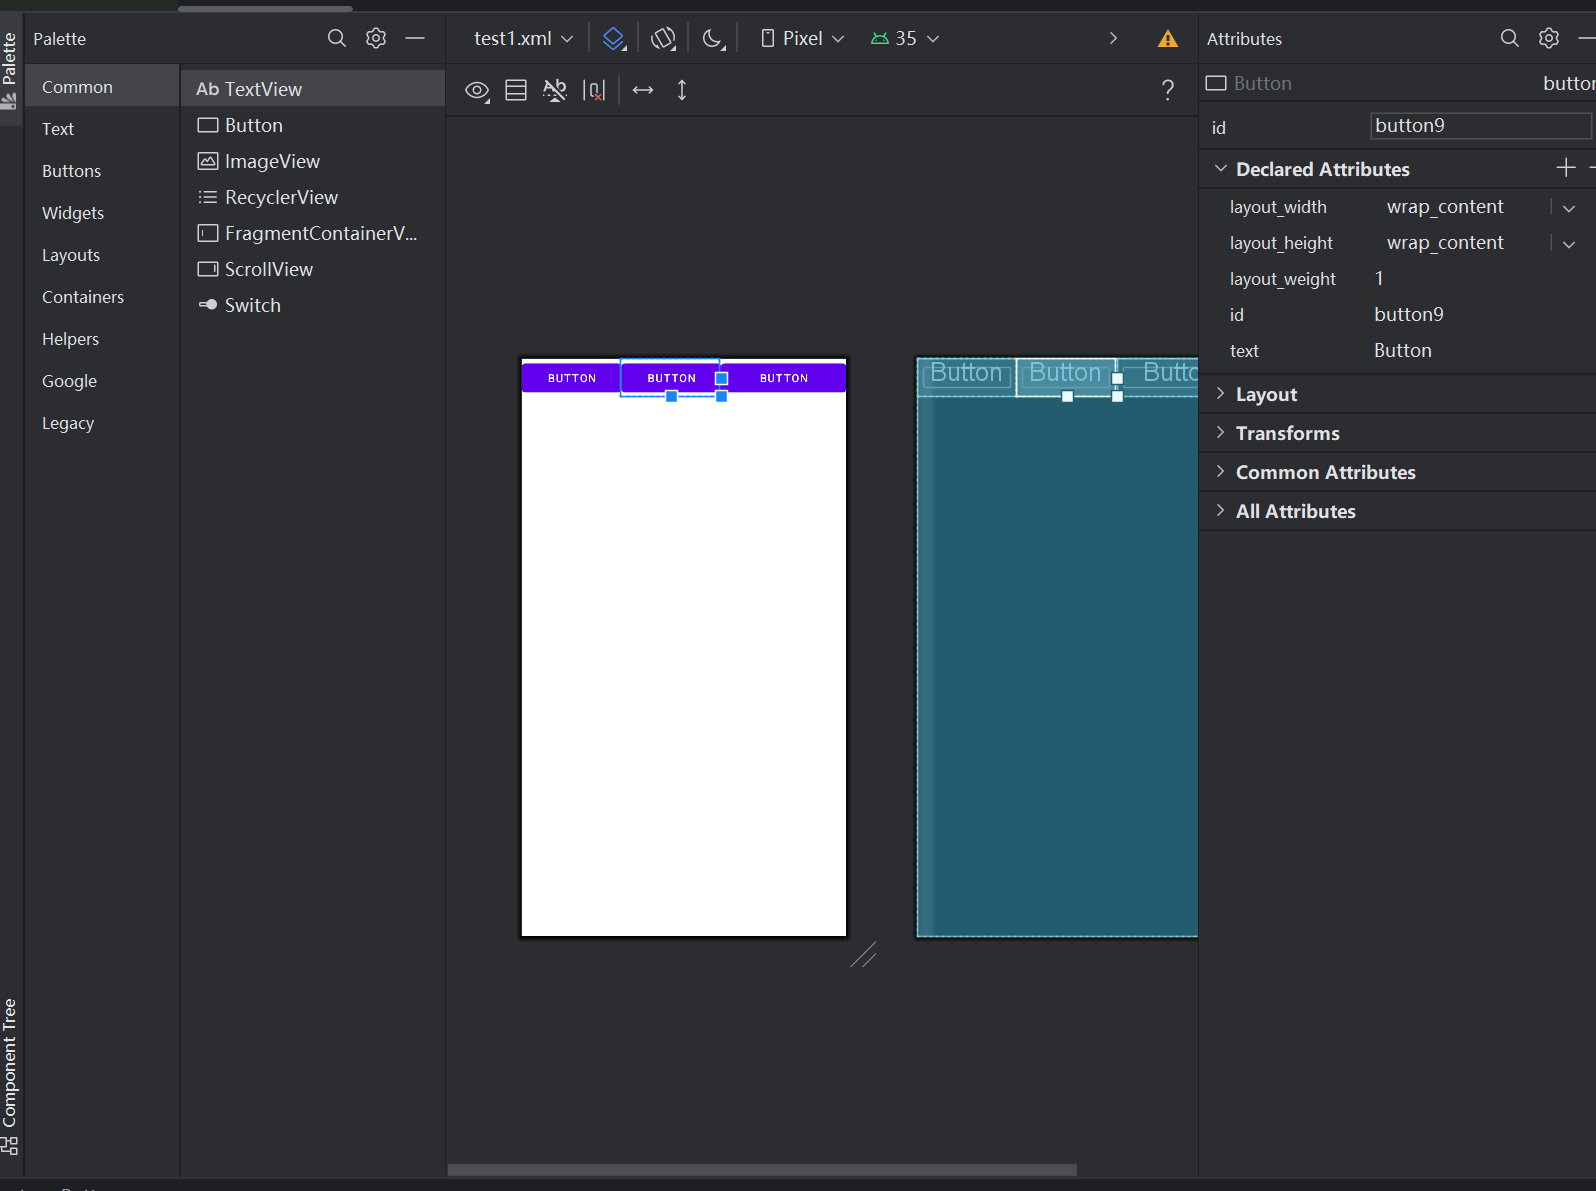Screen dimensions: 1596x1191
Task: Expand All Attributes section
Action: point(1220,510)
